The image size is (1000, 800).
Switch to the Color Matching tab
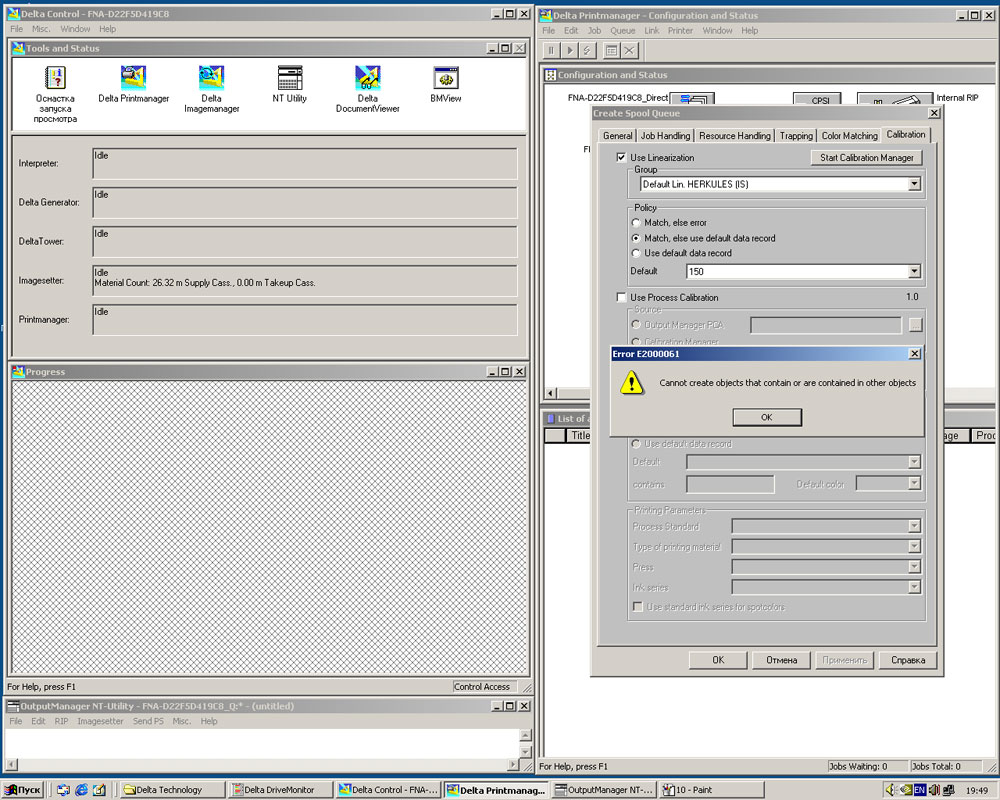[849, 136]
